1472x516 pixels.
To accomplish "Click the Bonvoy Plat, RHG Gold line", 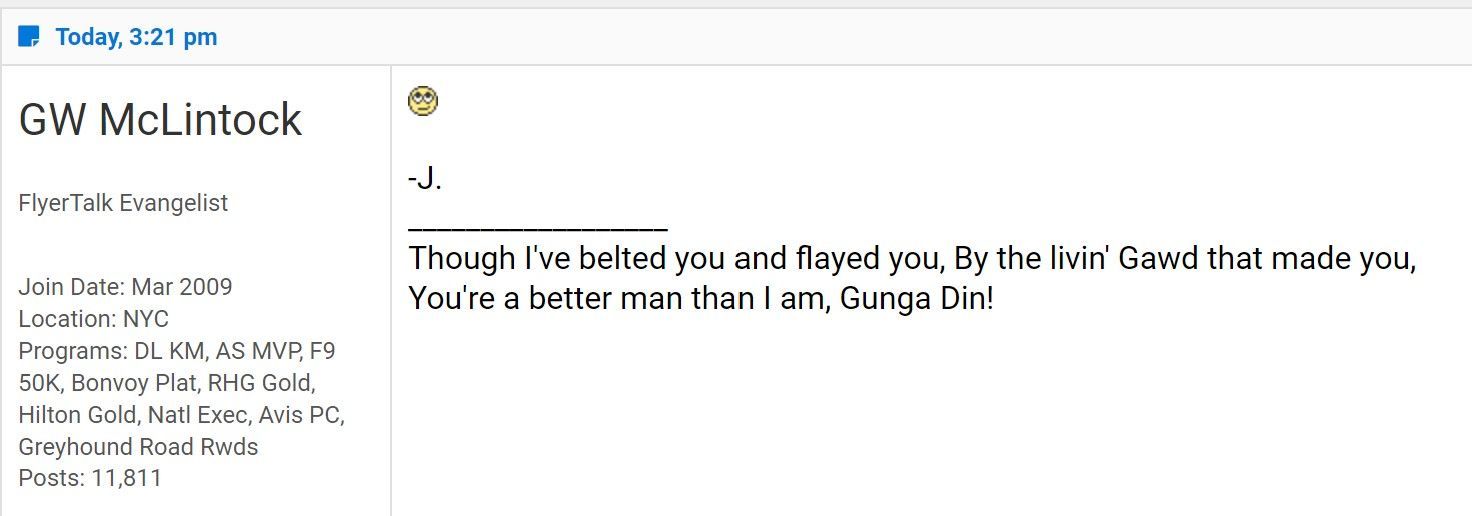I will 167,383.
